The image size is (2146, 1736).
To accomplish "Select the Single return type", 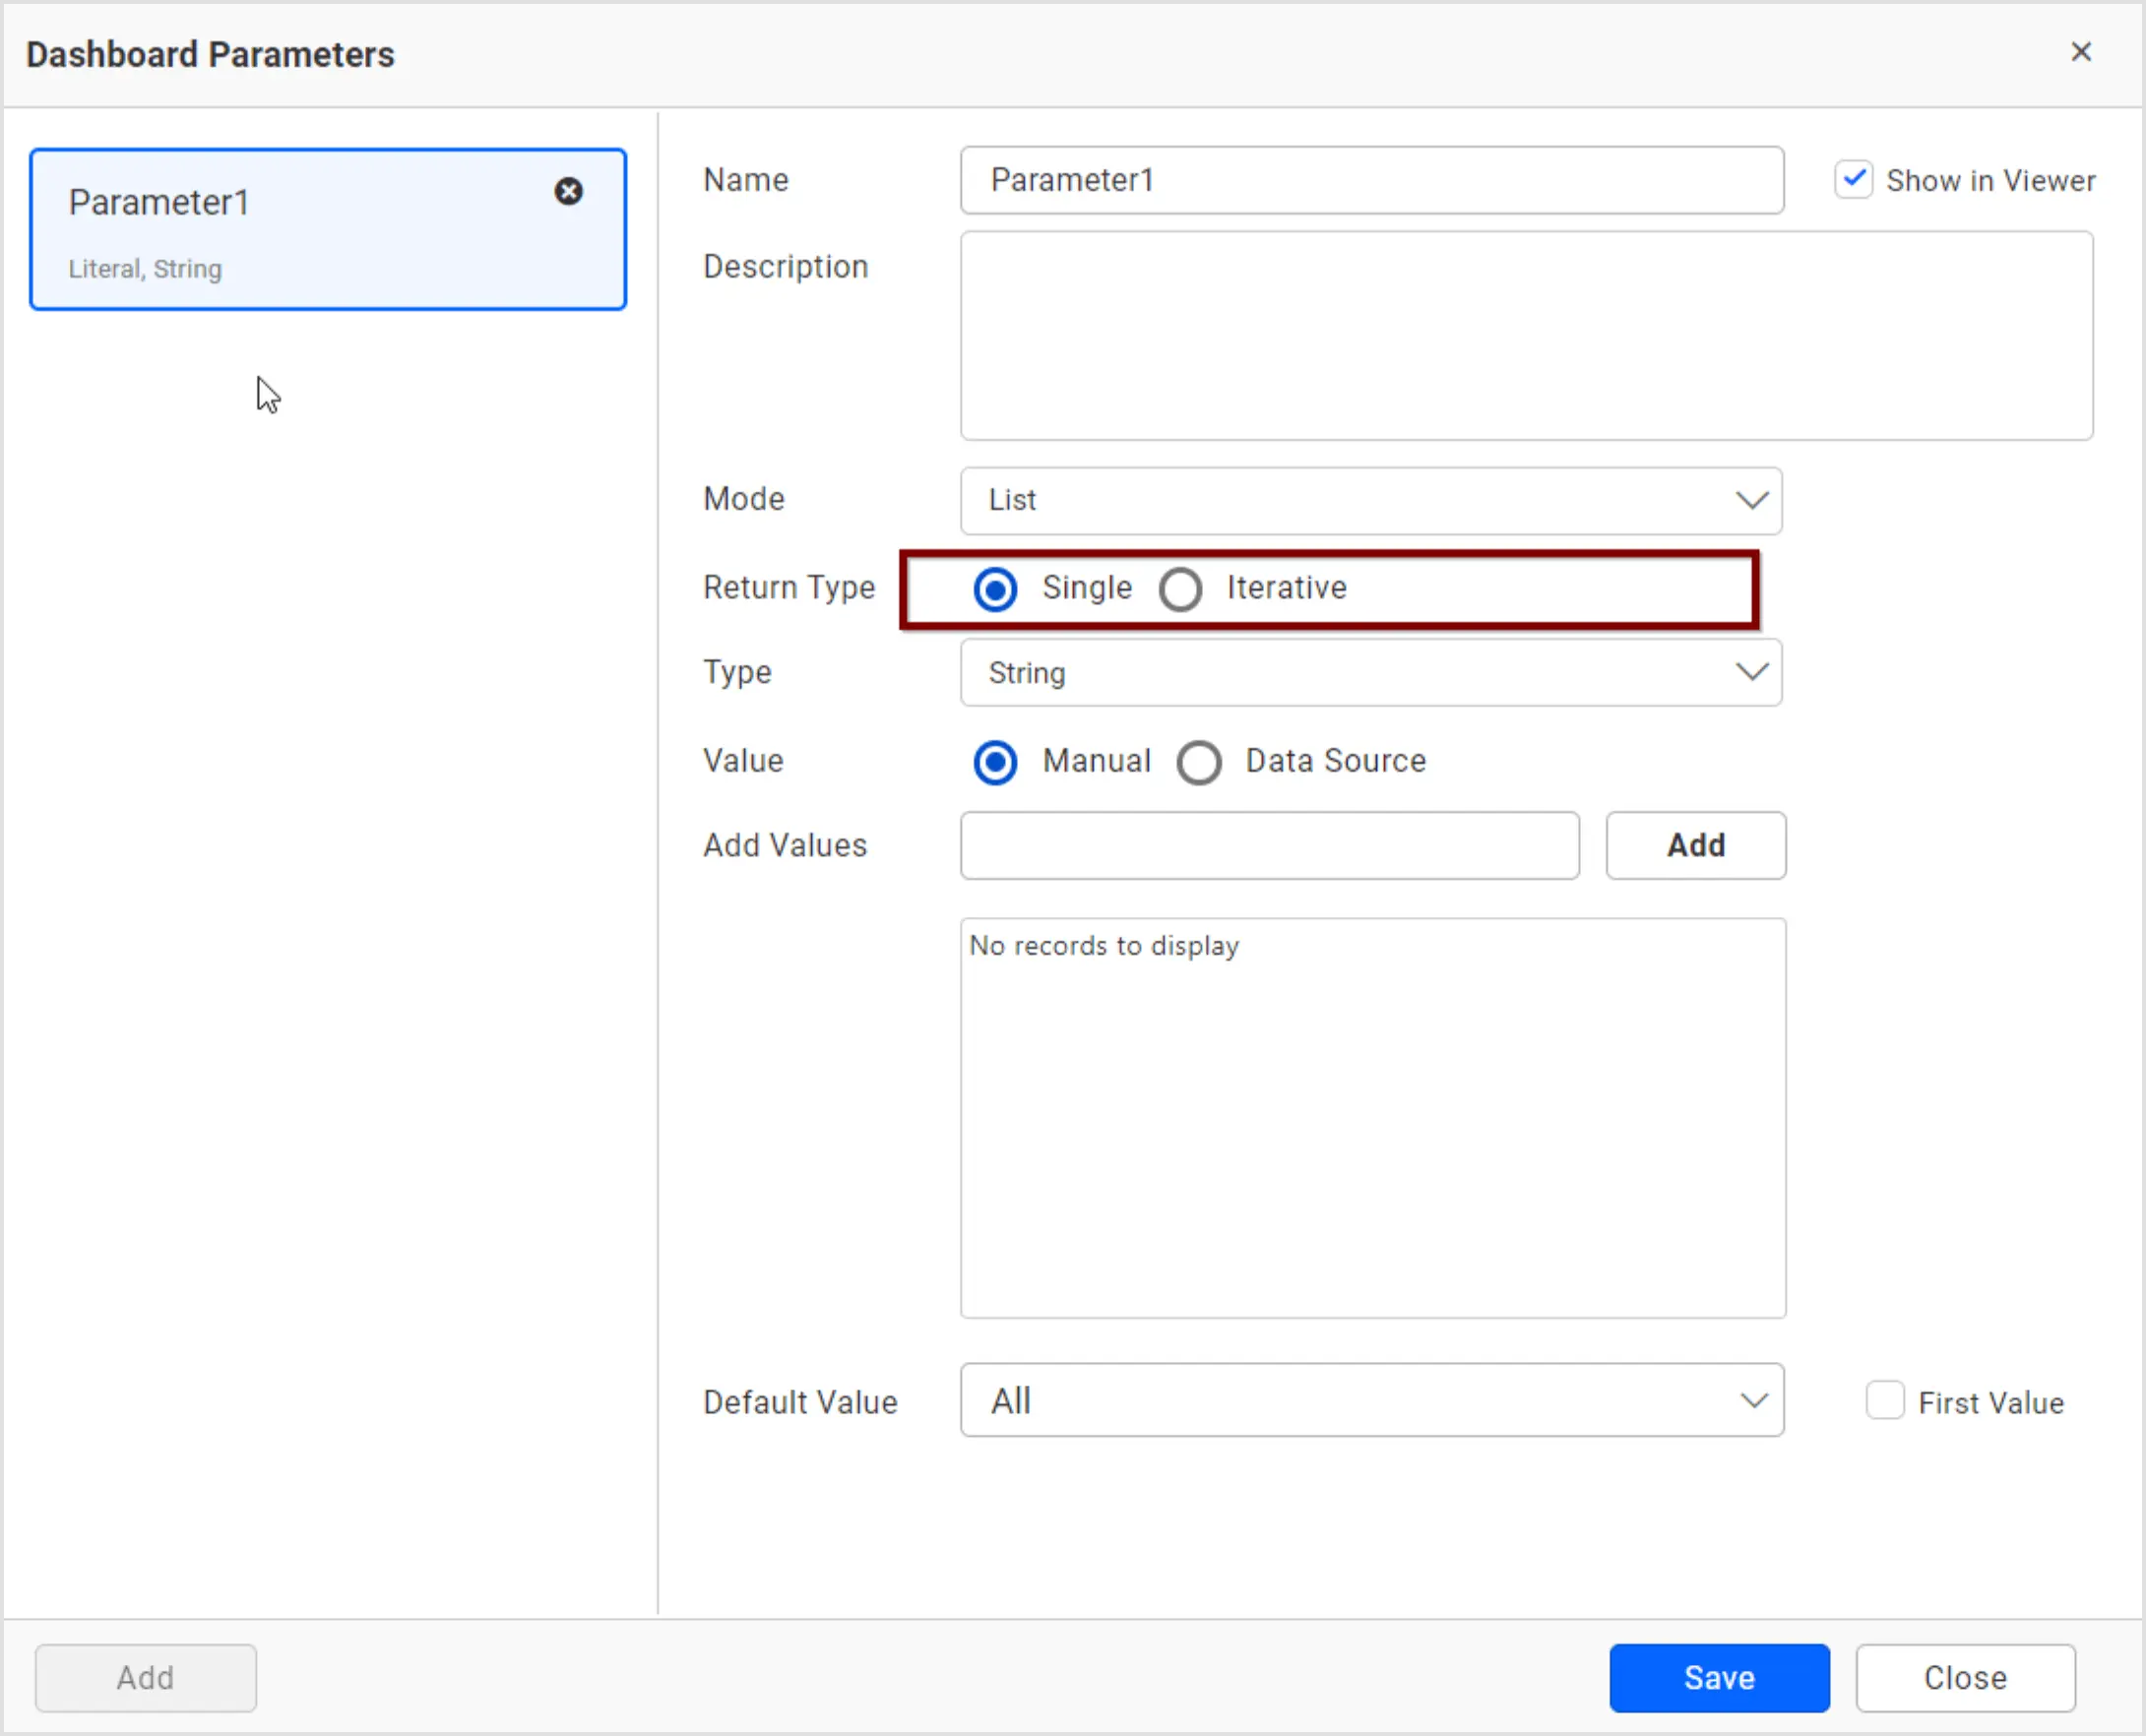I will click(995, 589).
